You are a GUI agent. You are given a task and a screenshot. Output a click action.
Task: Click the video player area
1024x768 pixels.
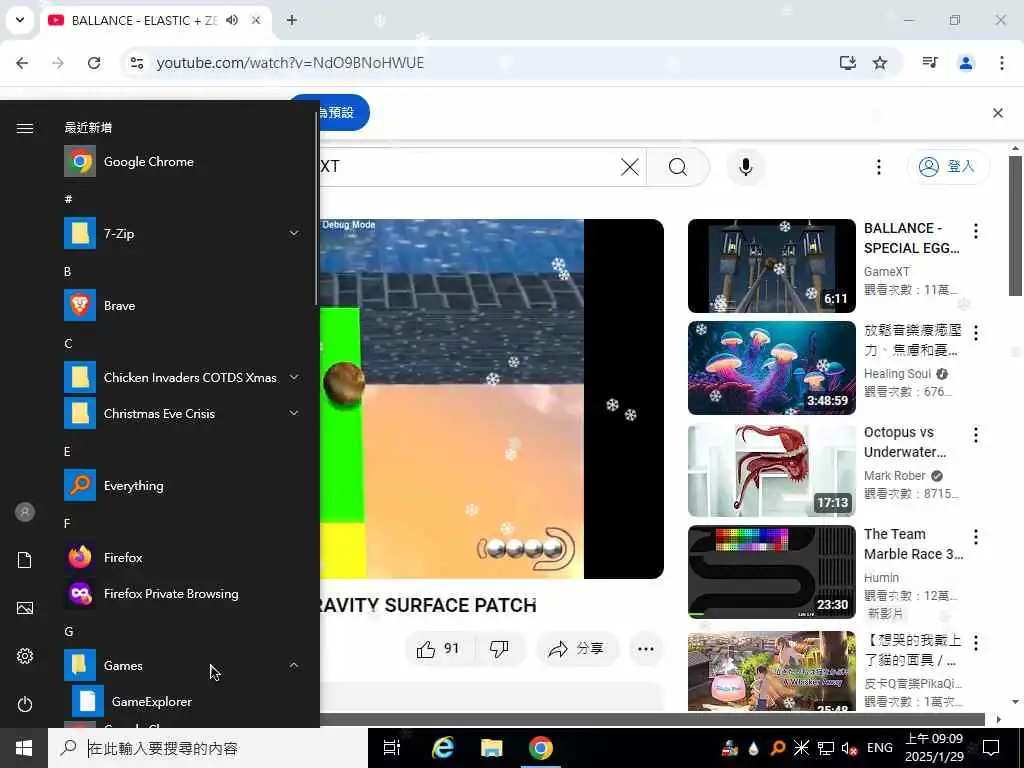[x=492, y=399]
